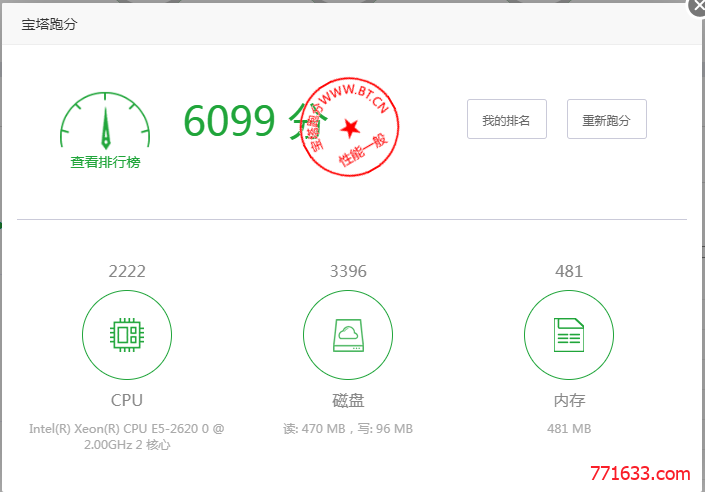
Task: Click the 我的排名 button
Action: pos(507,119)
